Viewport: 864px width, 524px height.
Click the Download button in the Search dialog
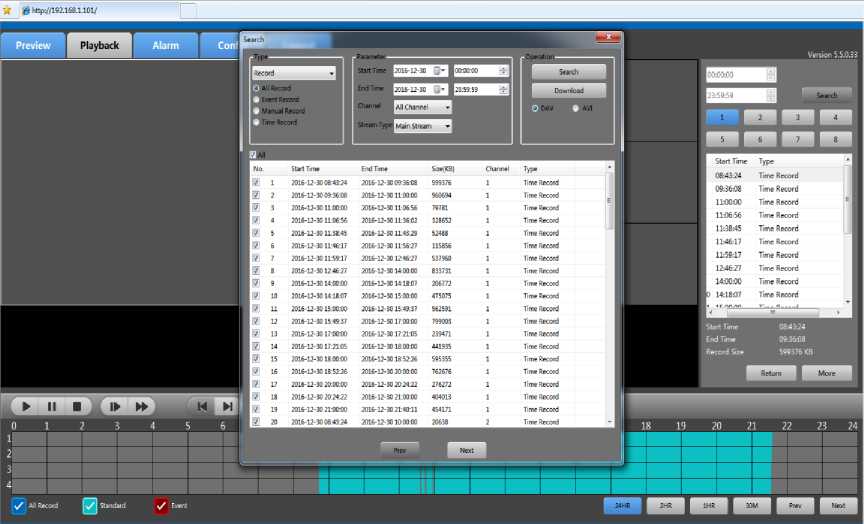tap(568, 90)
